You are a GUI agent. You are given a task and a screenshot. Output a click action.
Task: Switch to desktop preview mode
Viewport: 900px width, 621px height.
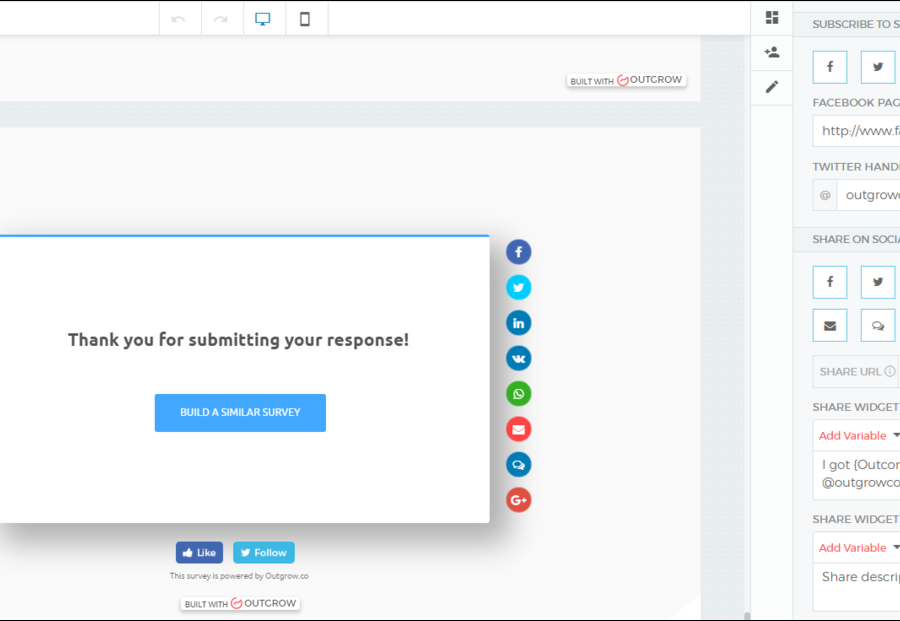tap(263, 19)
